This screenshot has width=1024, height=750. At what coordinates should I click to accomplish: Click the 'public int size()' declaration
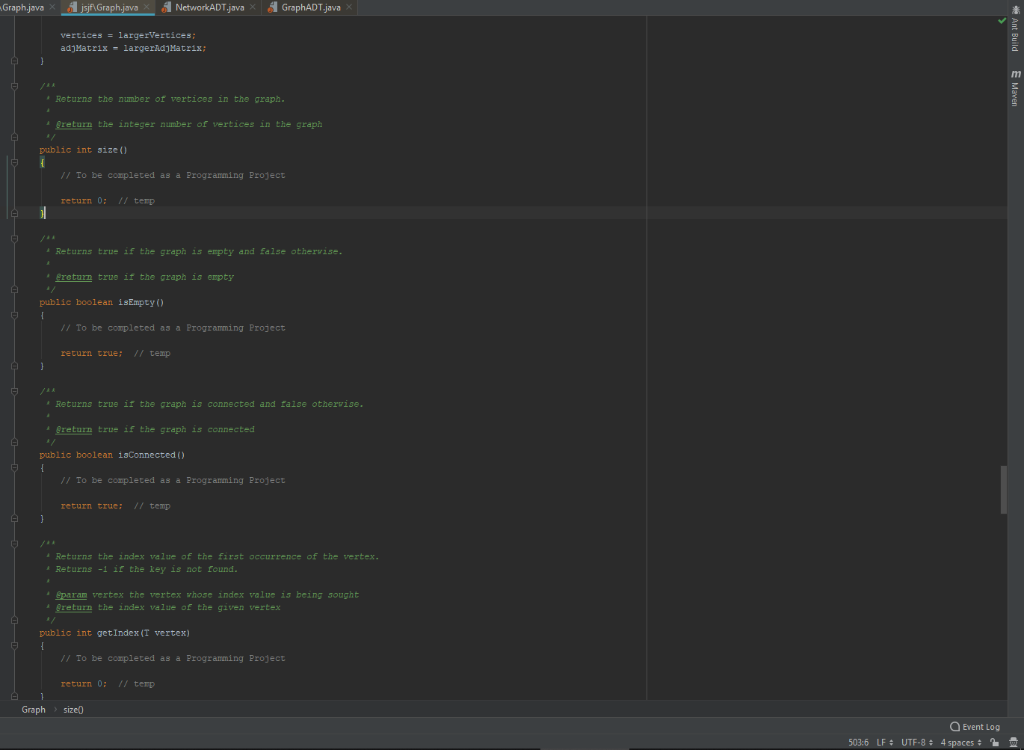coord(83,150)
